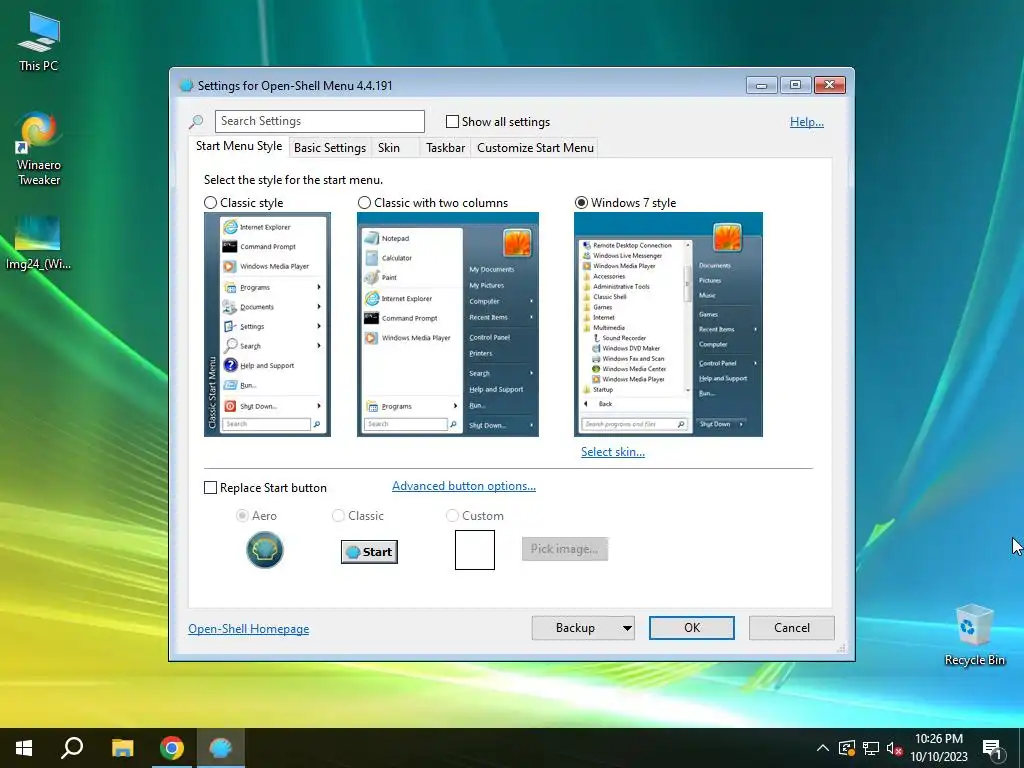Click the Pick image button
The height and width of the screenshot is (768, 1024).
click(564, 549)
